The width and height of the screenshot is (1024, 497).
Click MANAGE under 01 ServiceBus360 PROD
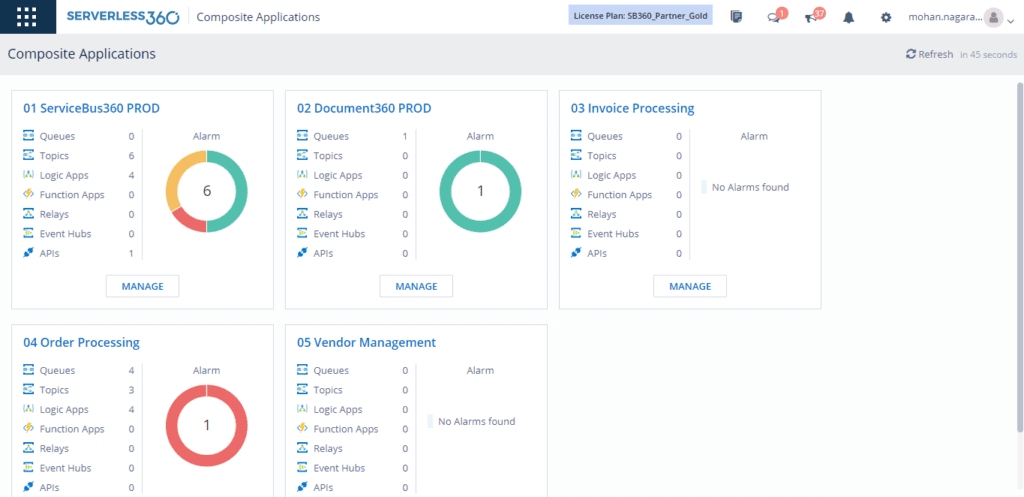pyautogui.click(x=142, y=286)
